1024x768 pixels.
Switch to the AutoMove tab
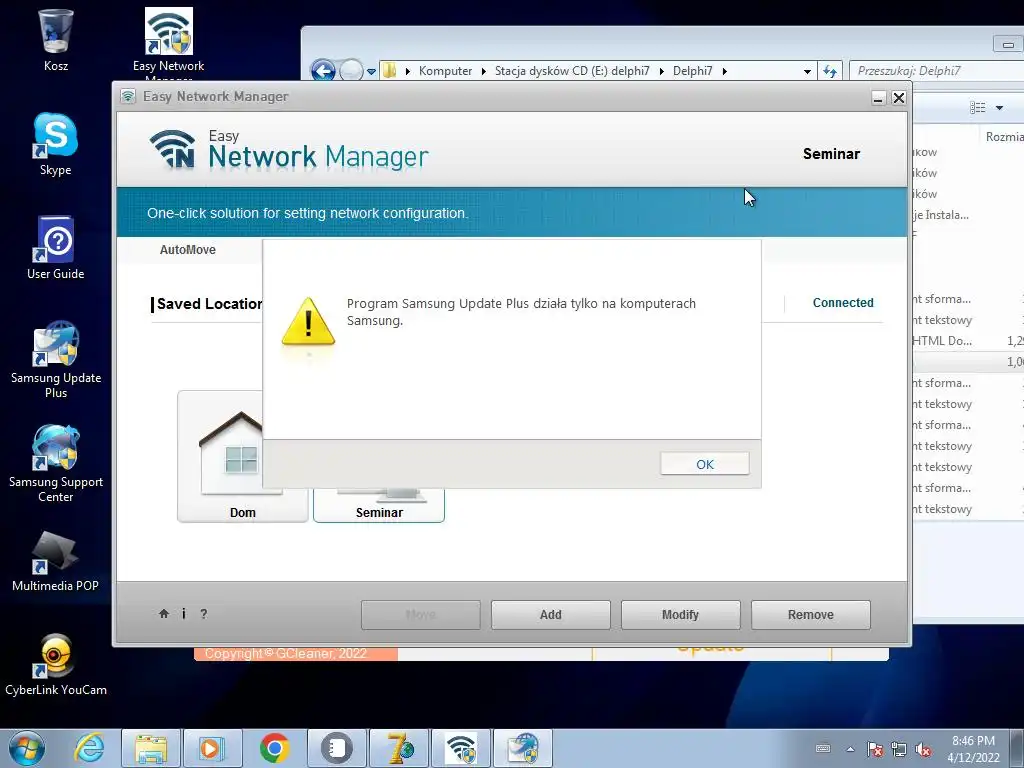coord(187,249)
